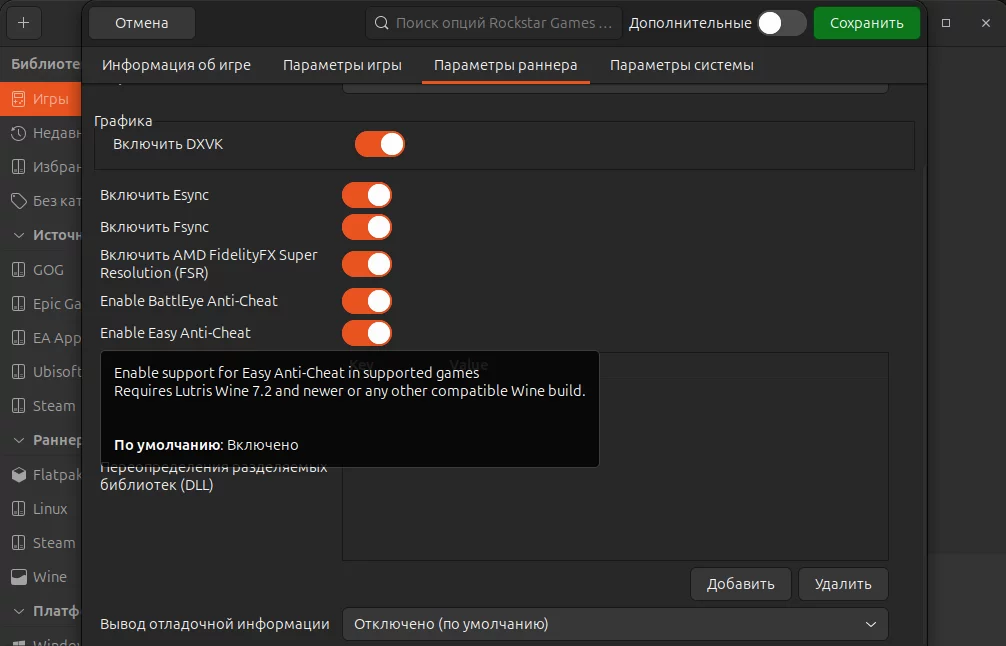This screenshot has height=646, width=1006.
Task: Click Enable BattlEye Anti-Cheat label
Action: click(x=189, y=301)
